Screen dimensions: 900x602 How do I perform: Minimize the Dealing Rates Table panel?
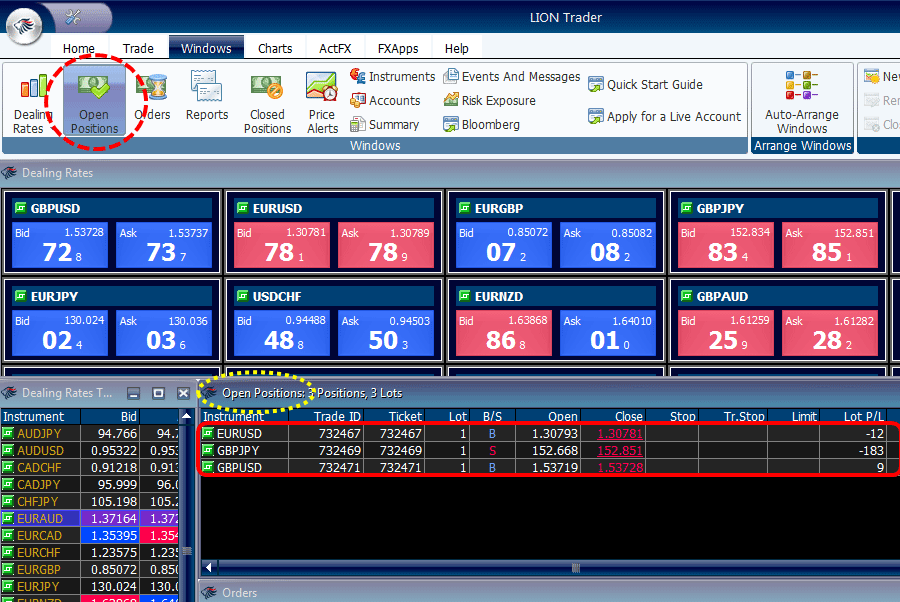[x=134, y=393]
